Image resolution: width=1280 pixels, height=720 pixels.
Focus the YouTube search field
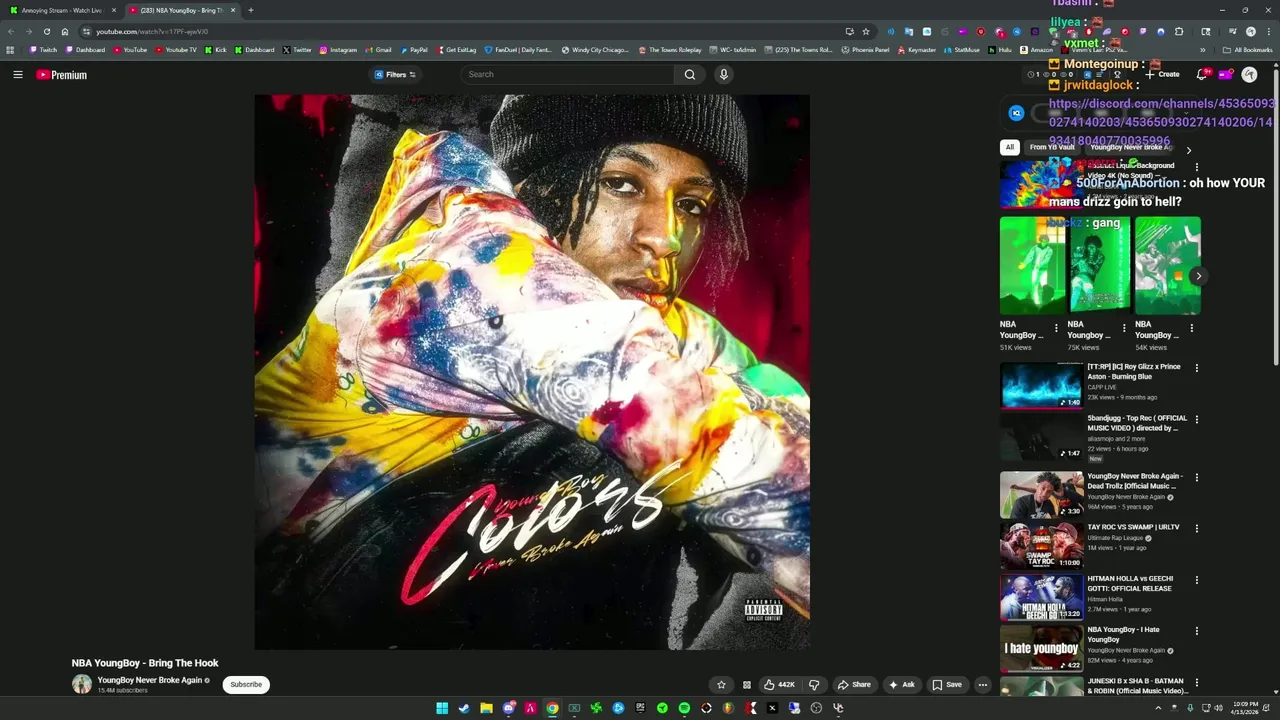point(568,74)
